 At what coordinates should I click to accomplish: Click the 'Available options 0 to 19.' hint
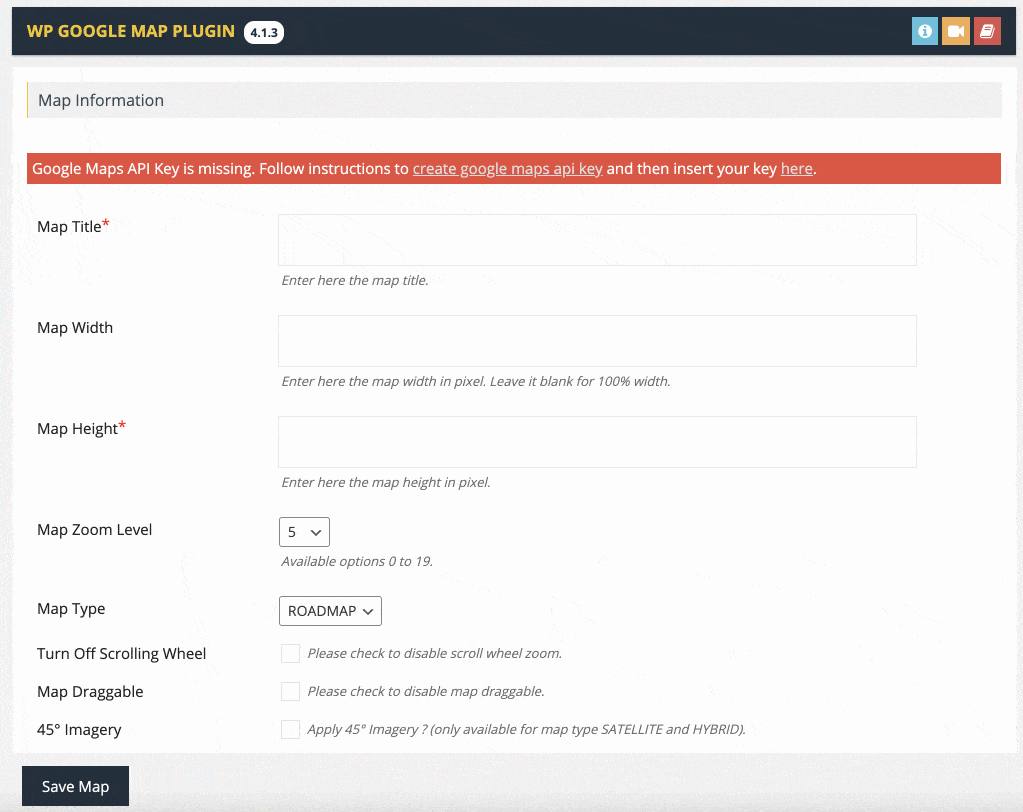coord(357,562)
